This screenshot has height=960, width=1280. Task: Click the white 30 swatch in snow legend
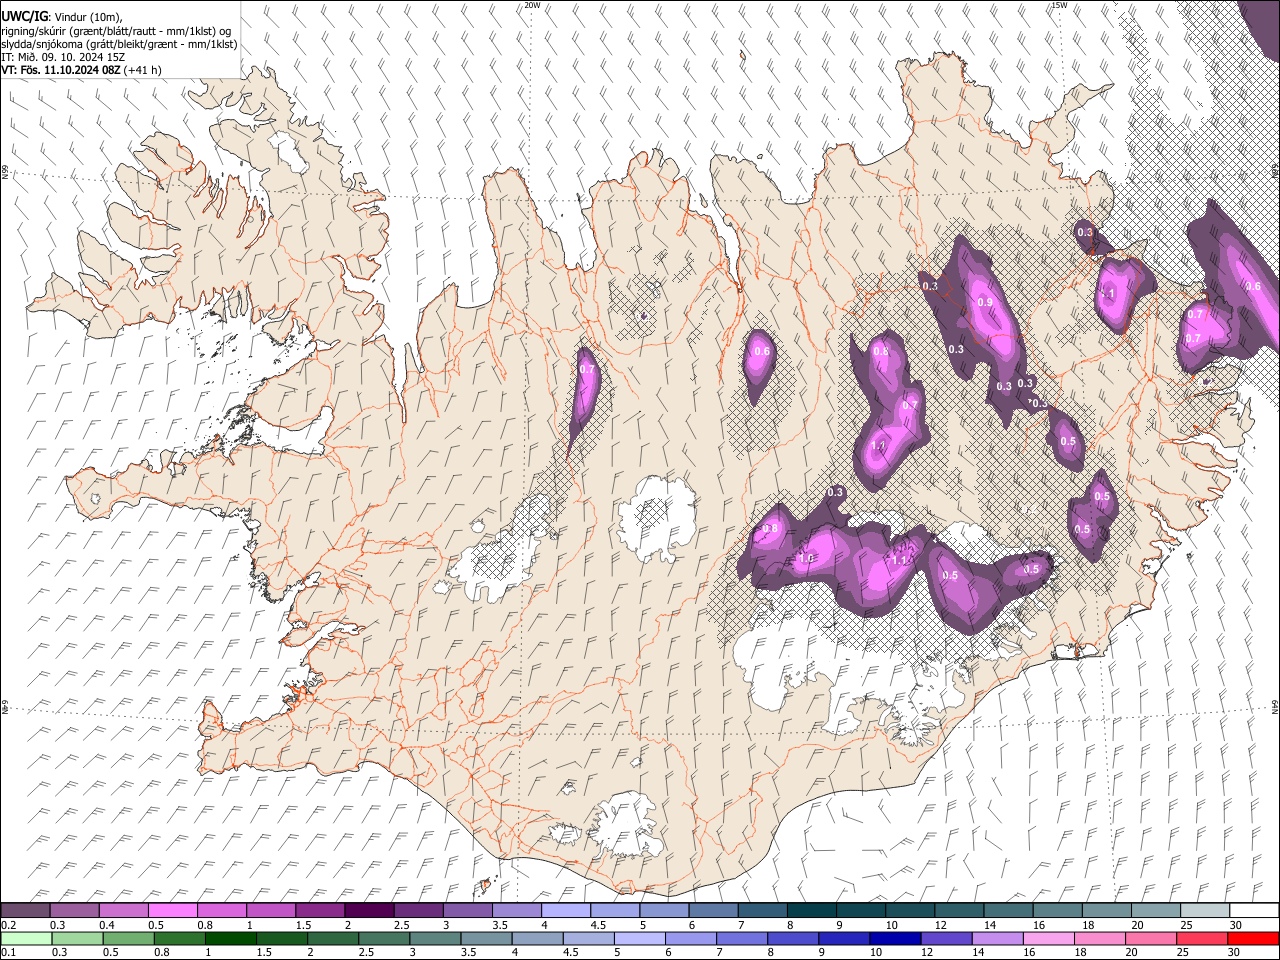[1253, 911]
